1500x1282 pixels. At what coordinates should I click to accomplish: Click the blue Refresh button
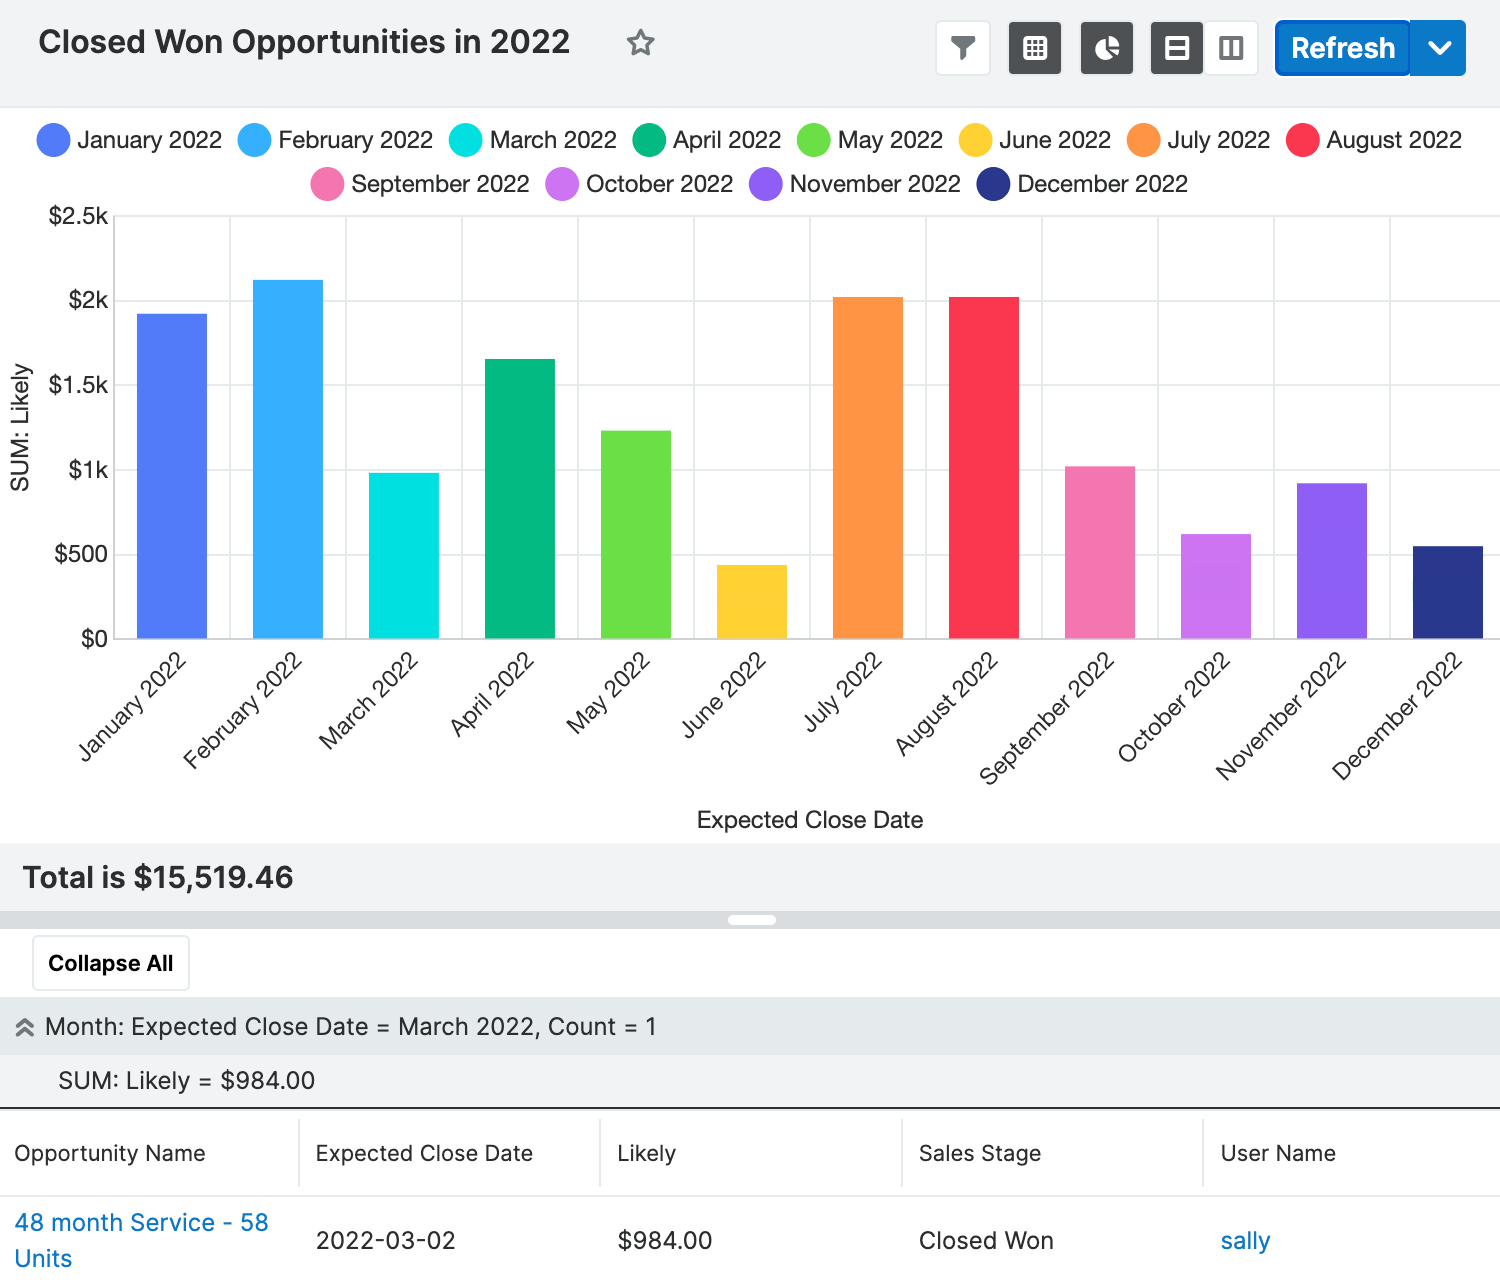coord(1342,48)
